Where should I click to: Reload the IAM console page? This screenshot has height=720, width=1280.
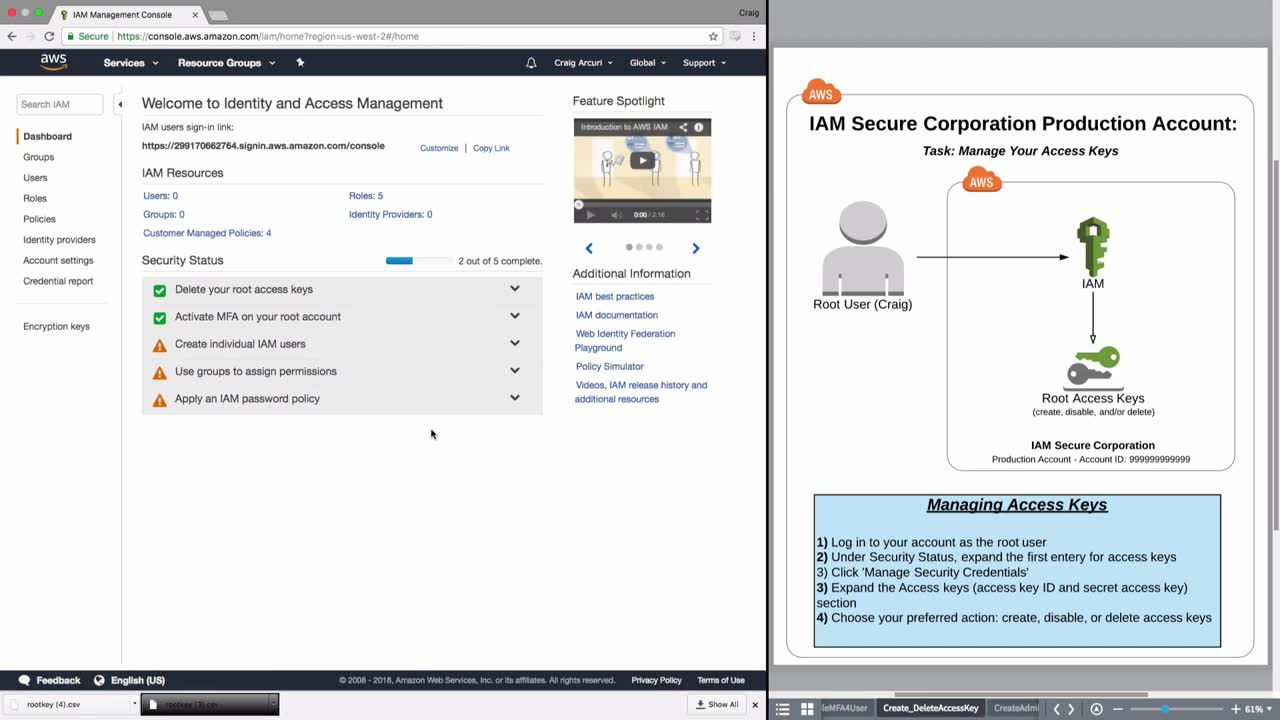point(49,36)
